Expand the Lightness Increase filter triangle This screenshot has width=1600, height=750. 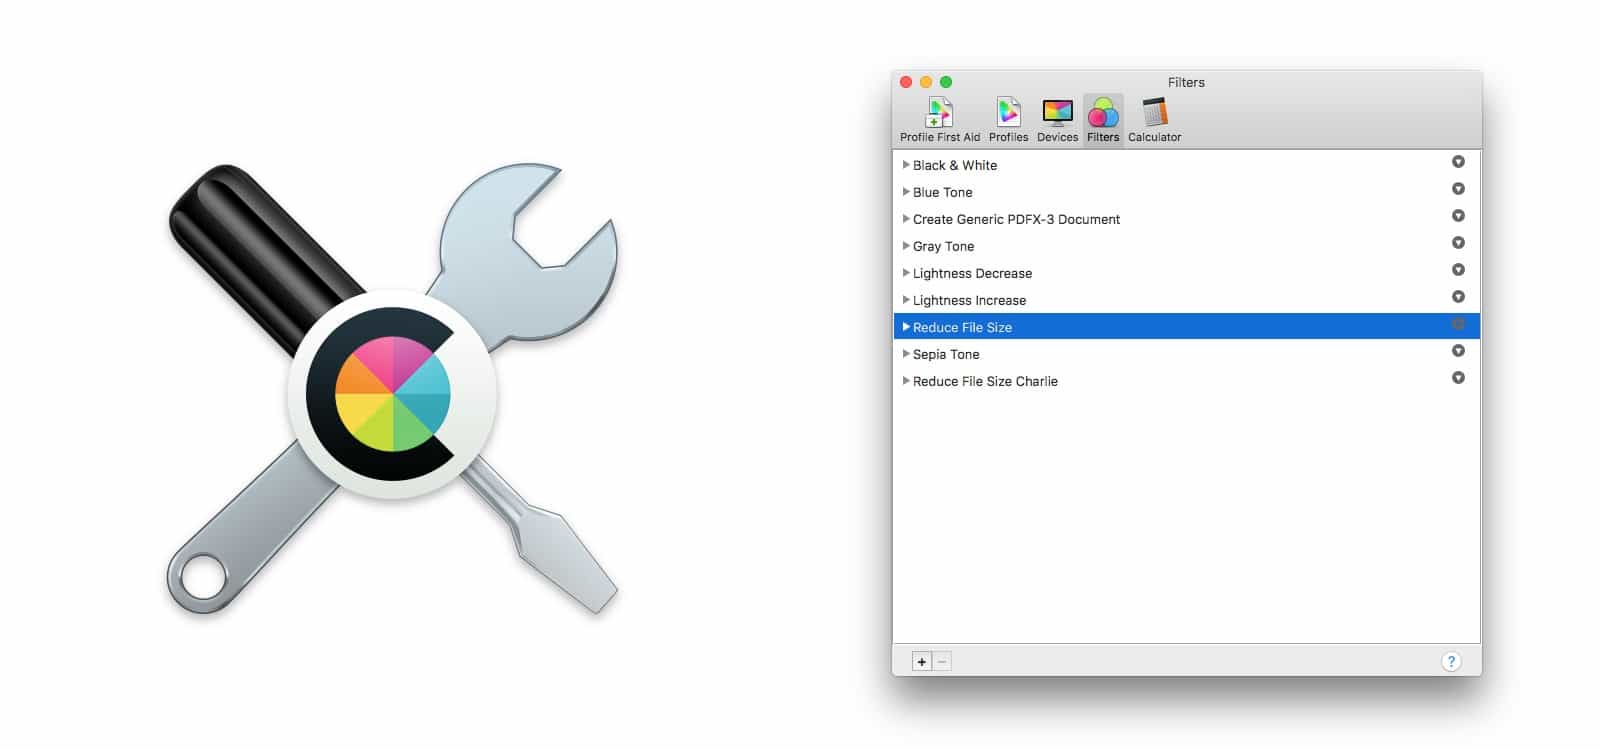click(x=906, y=300)
